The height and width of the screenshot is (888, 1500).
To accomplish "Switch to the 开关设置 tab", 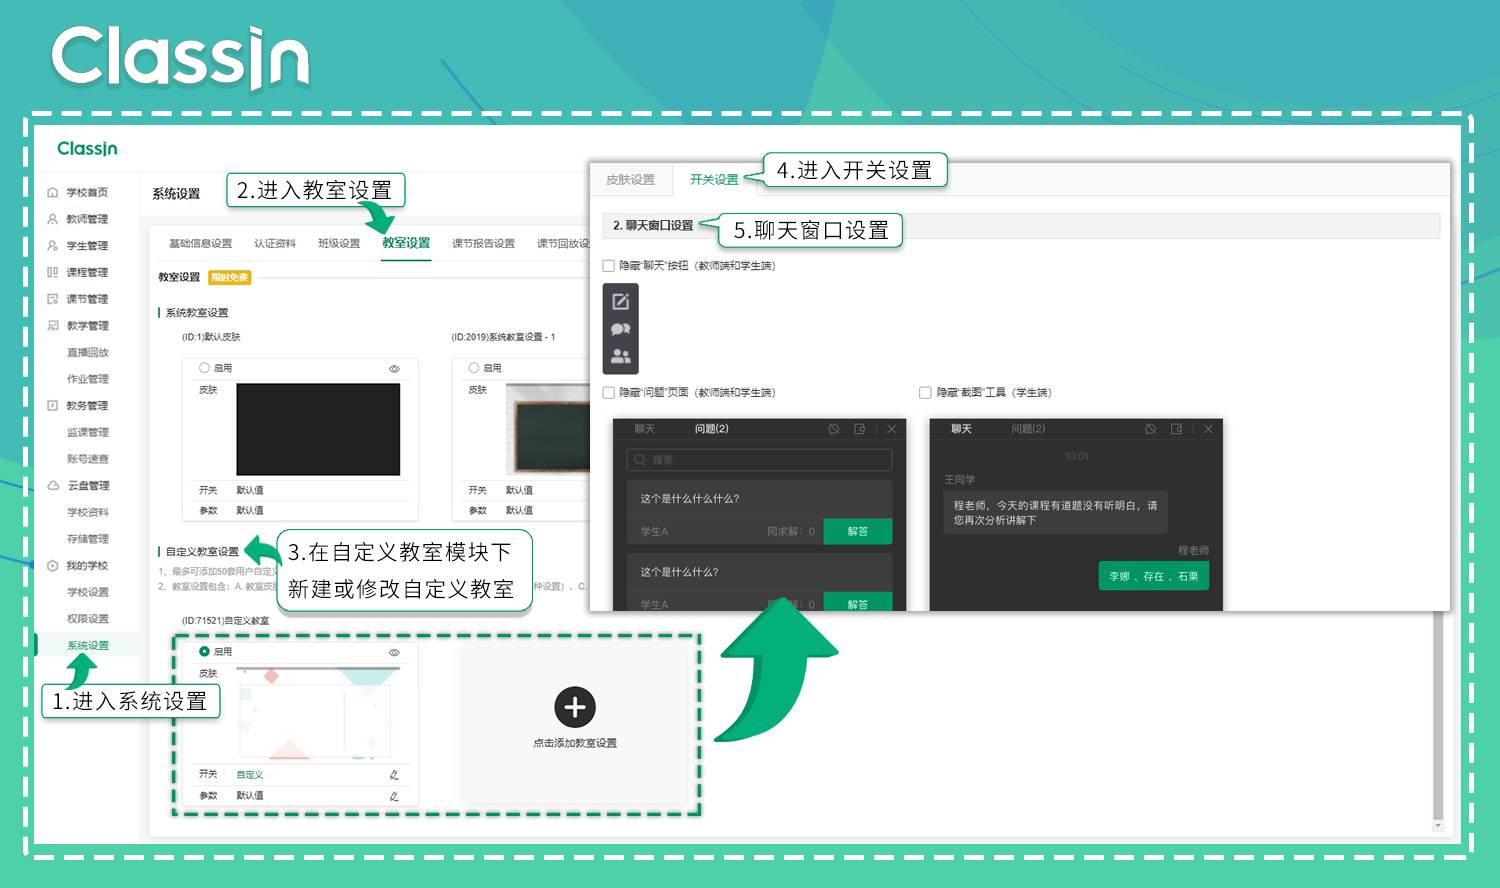I will point(714,180).
